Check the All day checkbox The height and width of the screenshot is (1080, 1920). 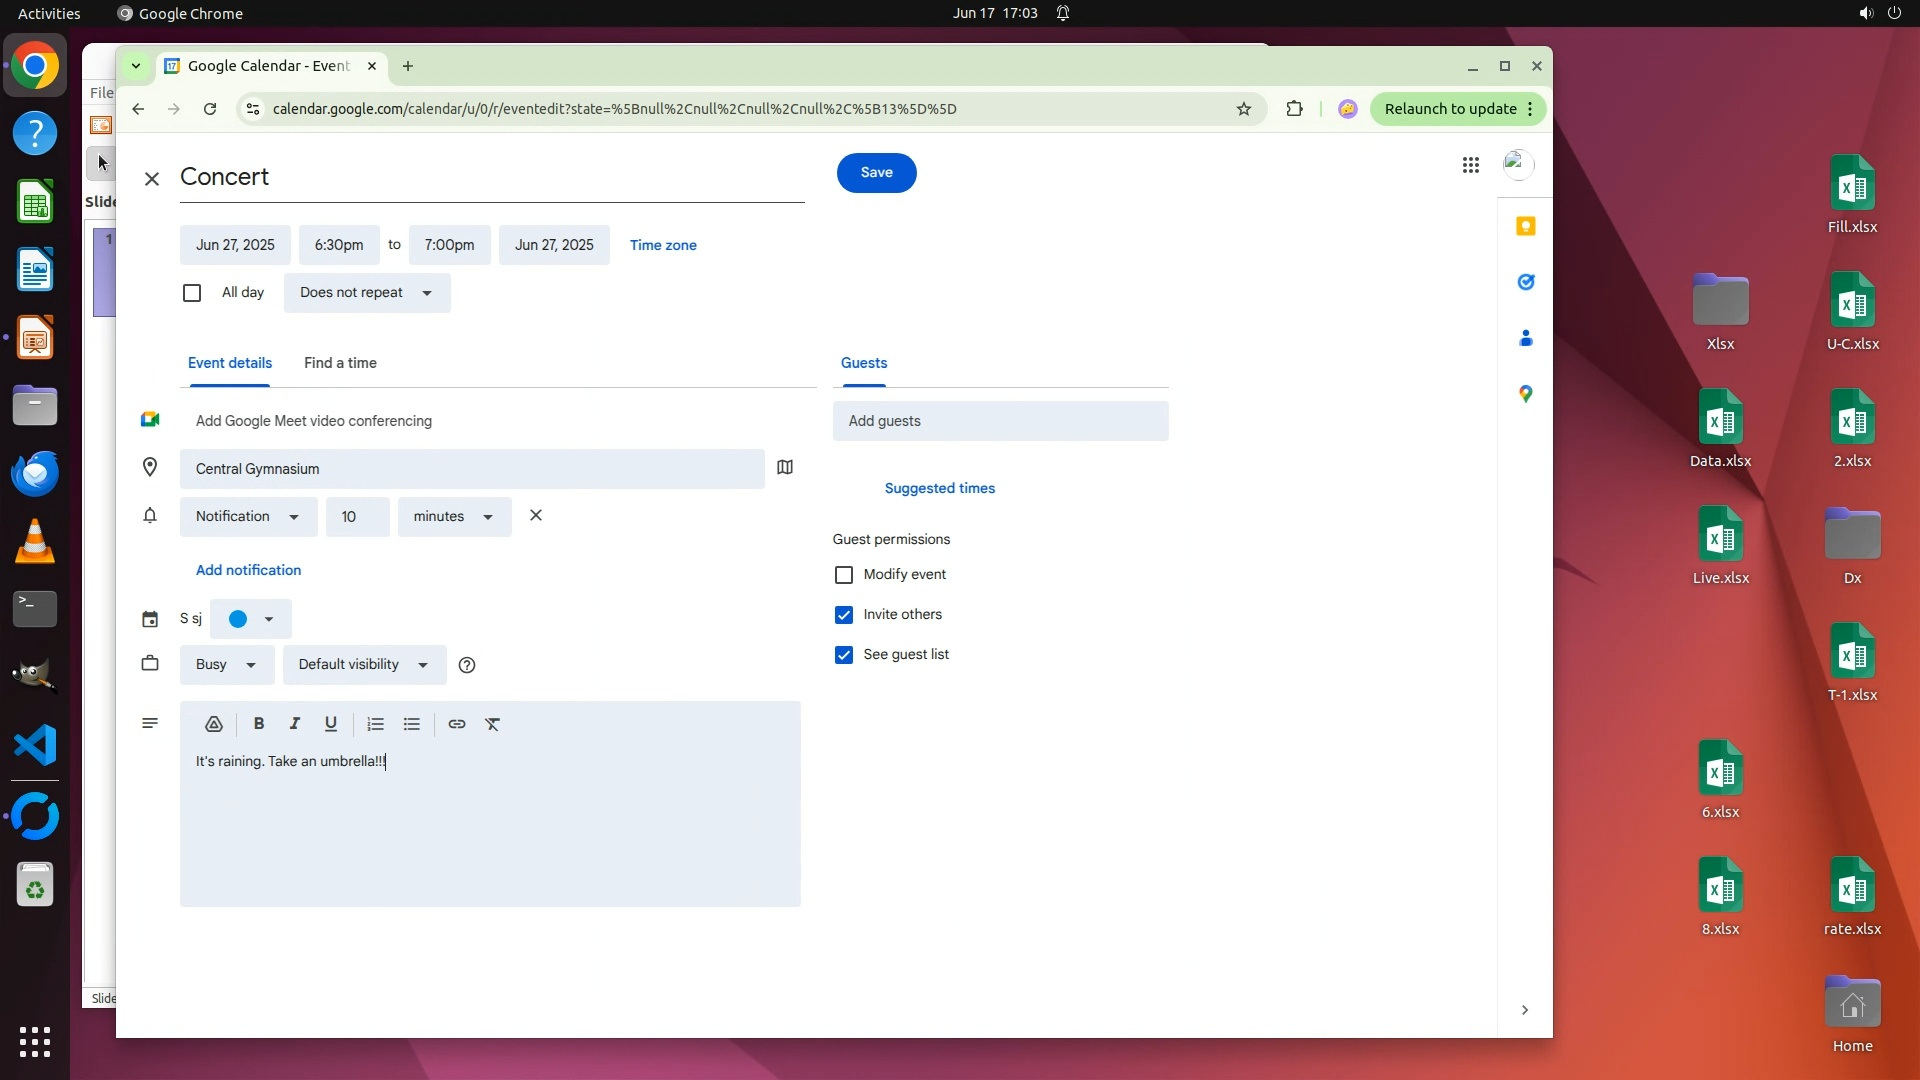192,293
